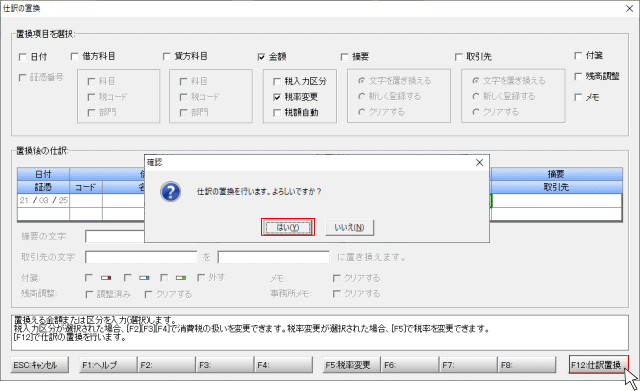This screenshot has height=391, width=640.
Task: Toggle the 日付 checkbox
Action: (x=23, y=57)
